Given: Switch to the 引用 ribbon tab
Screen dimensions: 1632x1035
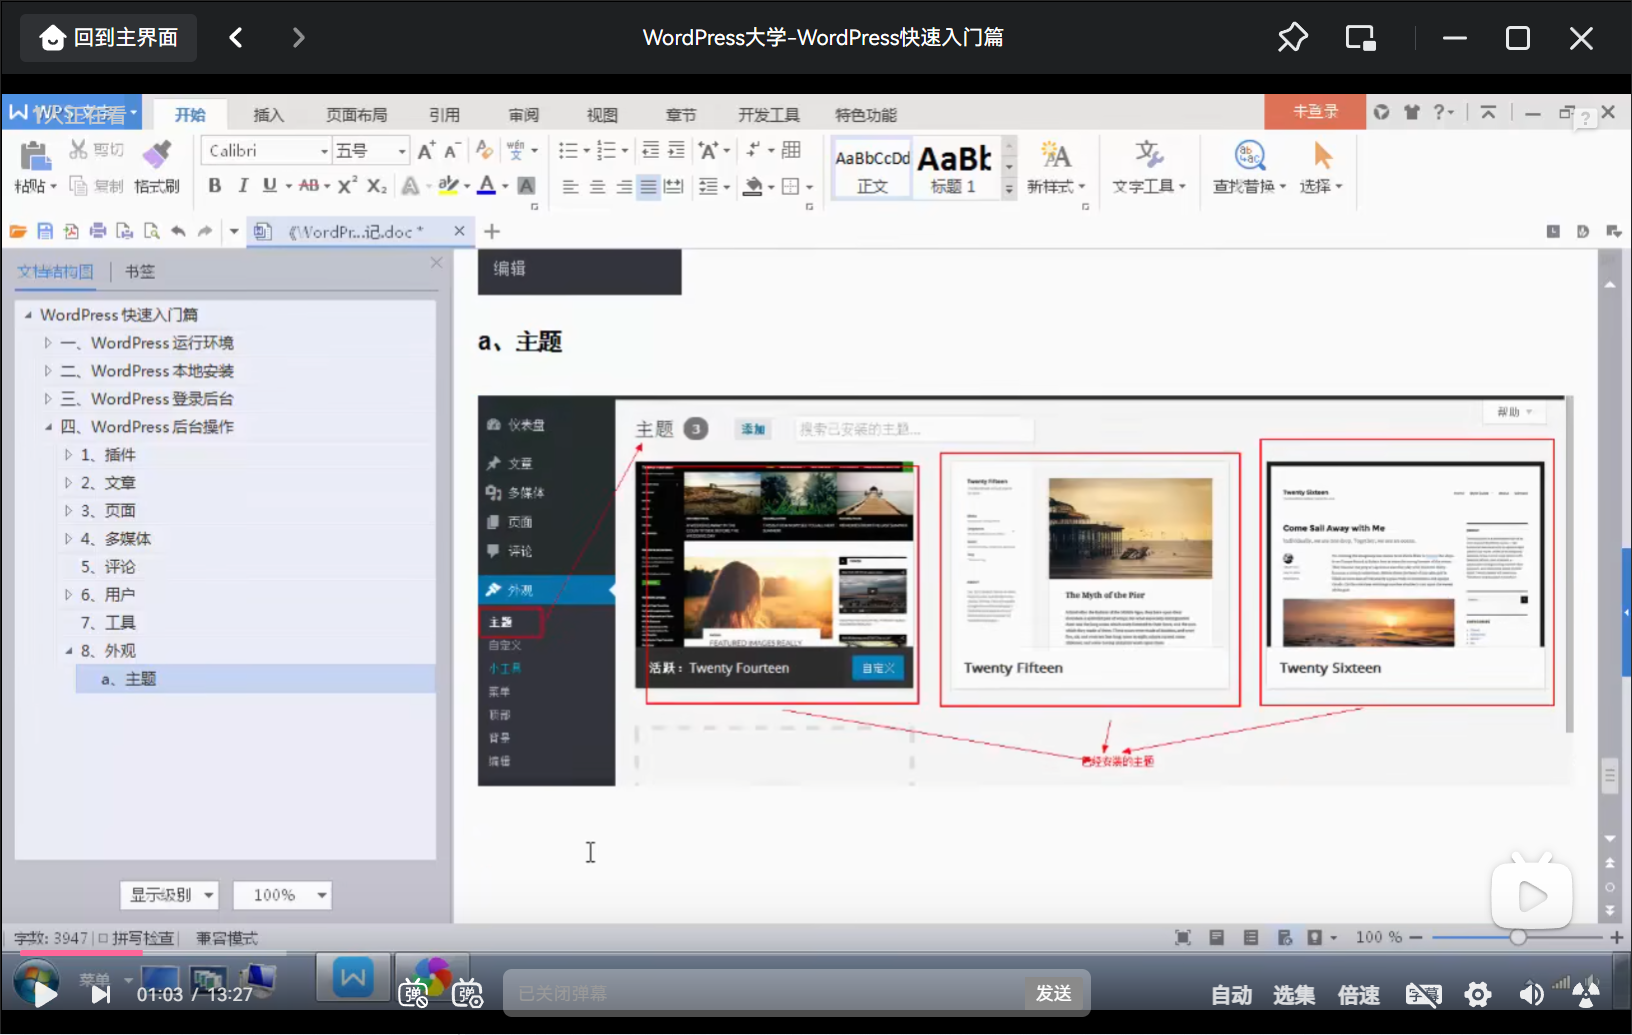Looking at the screenshot, I should click(x=444, y=115).
